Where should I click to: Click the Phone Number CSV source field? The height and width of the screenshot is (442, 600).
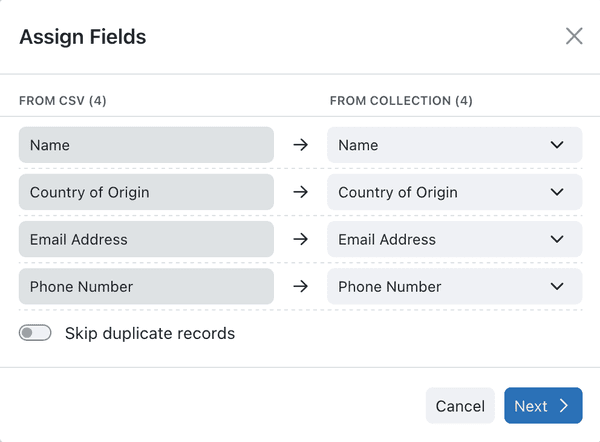[x=146, y=286]
